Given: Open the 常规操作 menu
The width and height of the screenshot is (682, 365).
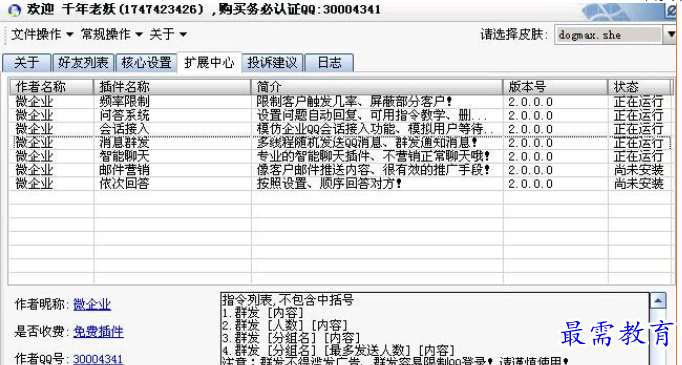Looking at the screenshot, I should [112, 34].
